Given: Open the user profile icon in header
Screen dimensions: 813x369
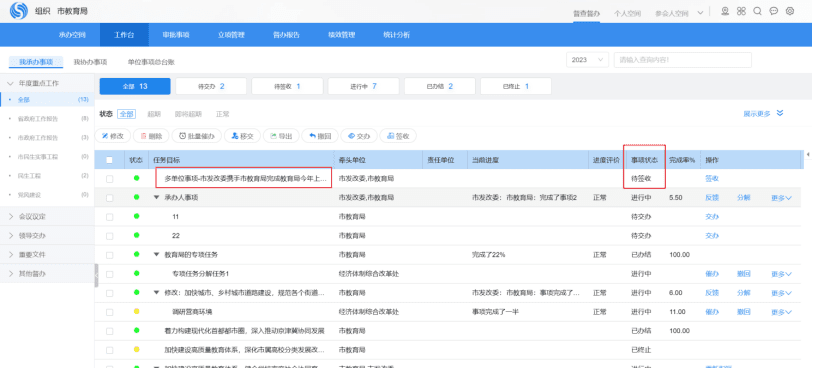Looking at the screenshot, I should 725,11.
